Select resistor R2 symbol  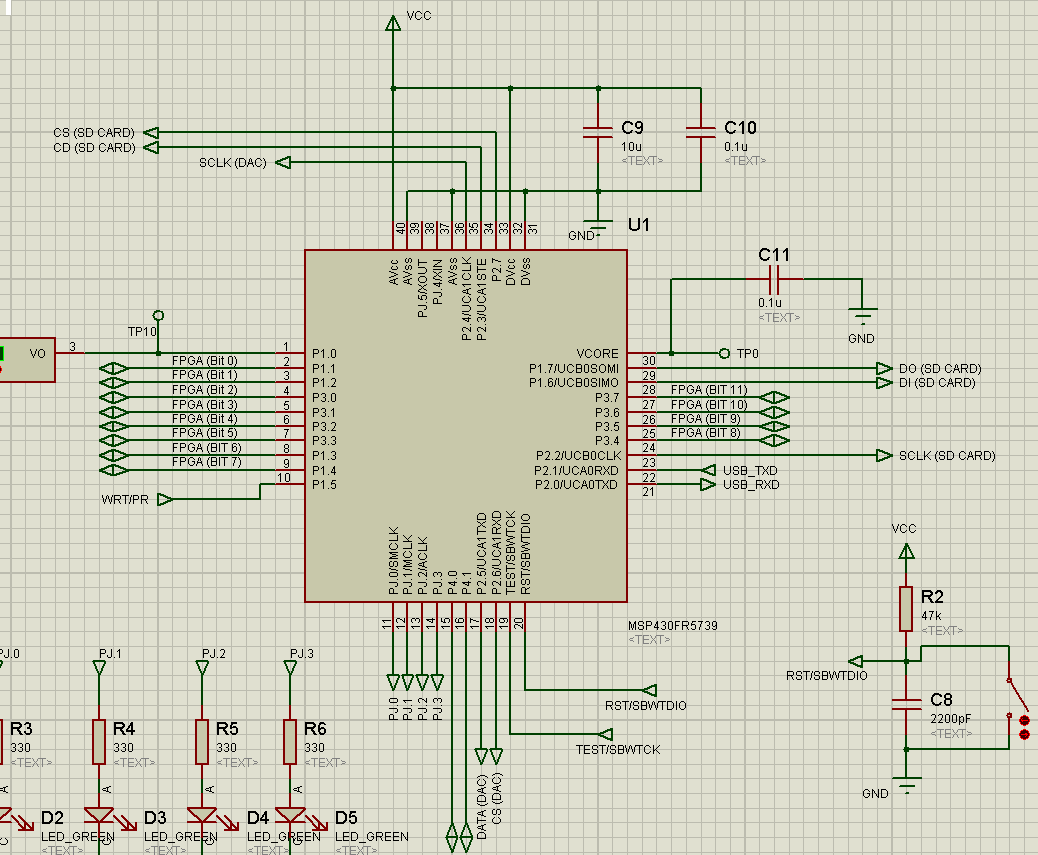coord(906,608)
